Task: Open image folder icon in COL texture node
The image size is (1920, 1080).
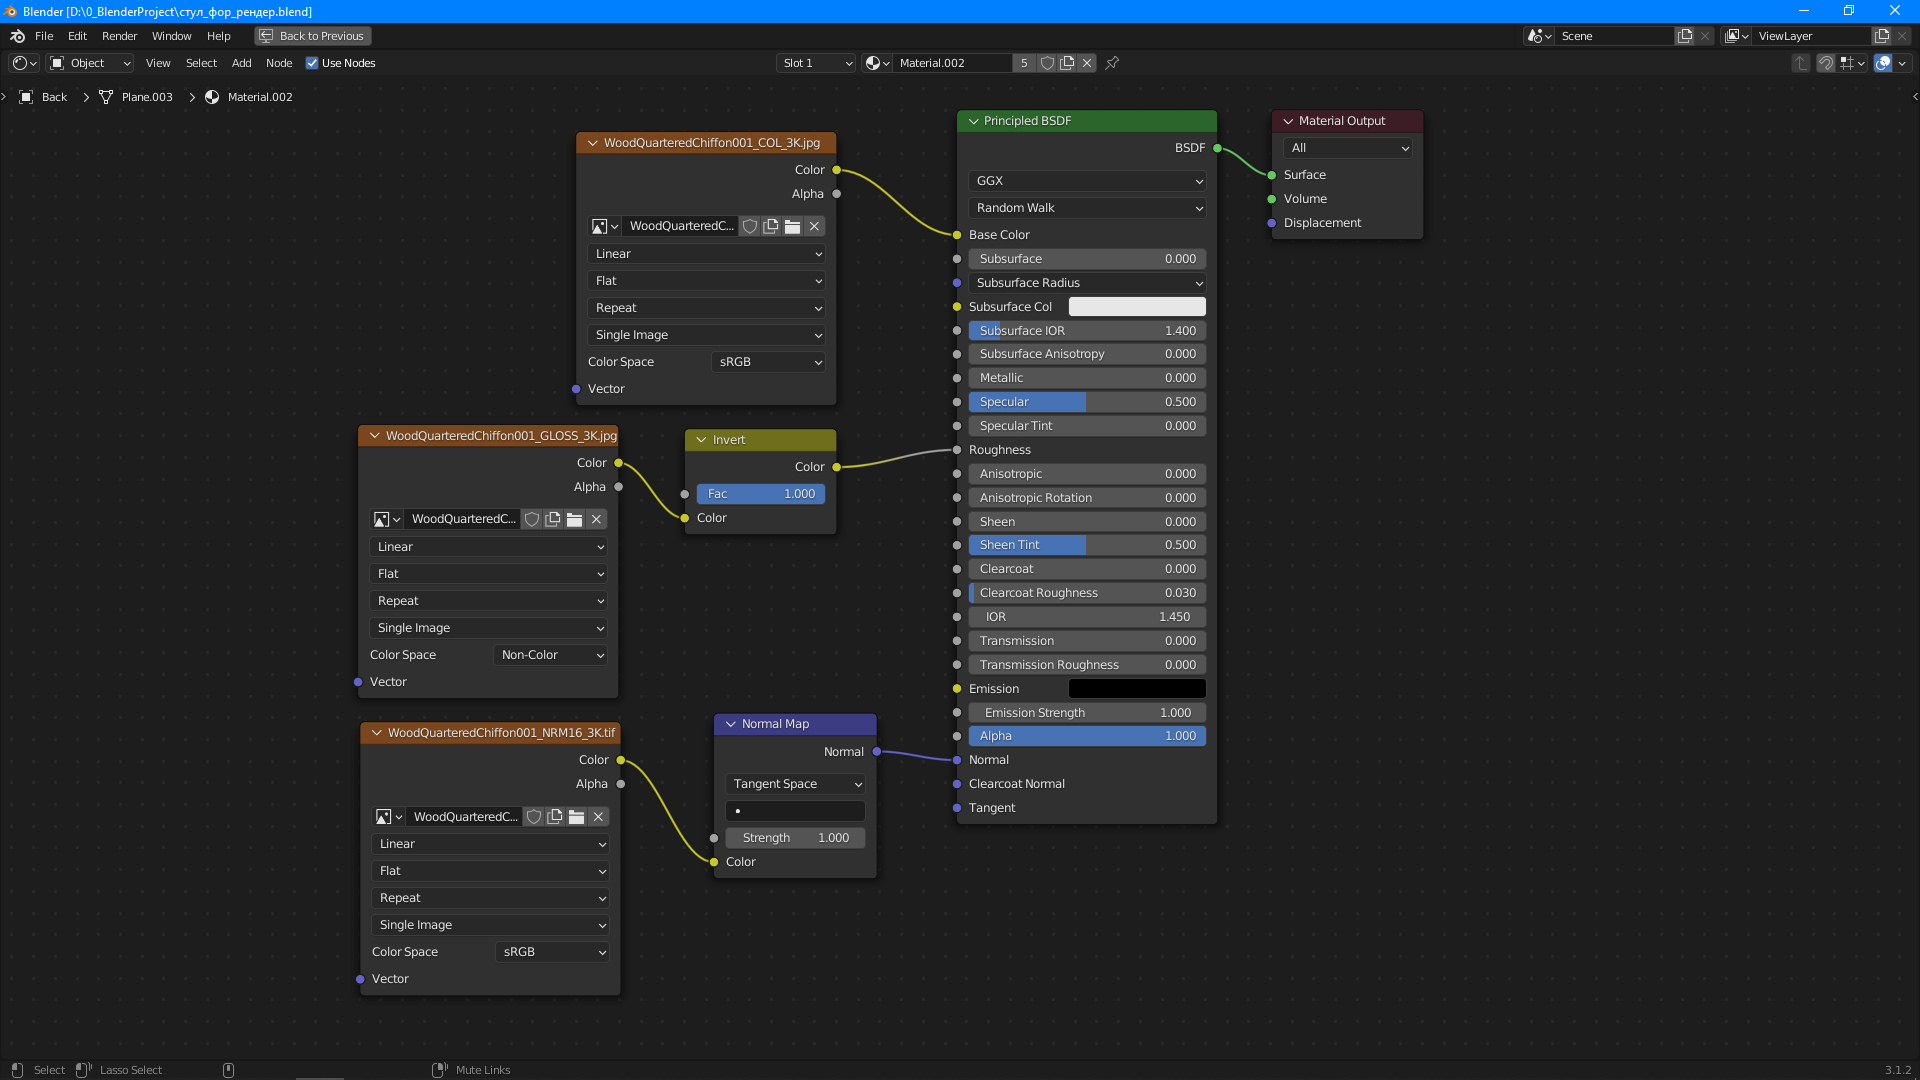Action: coord(792,226)
